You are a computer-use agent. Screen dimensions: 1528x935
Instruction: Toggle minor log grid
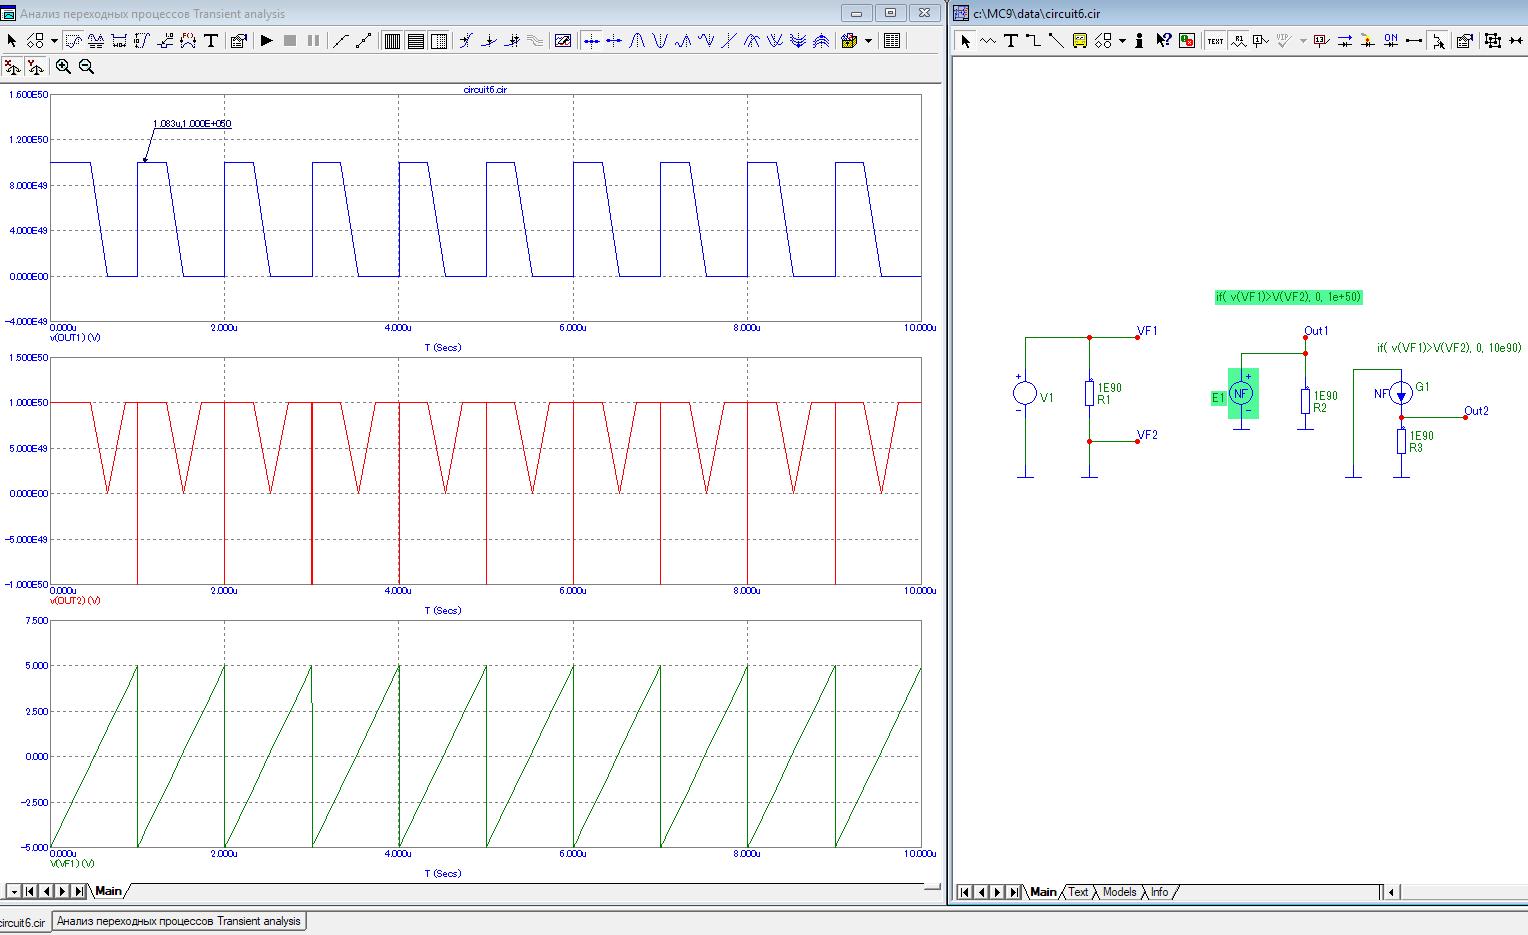tap(438, 41)
